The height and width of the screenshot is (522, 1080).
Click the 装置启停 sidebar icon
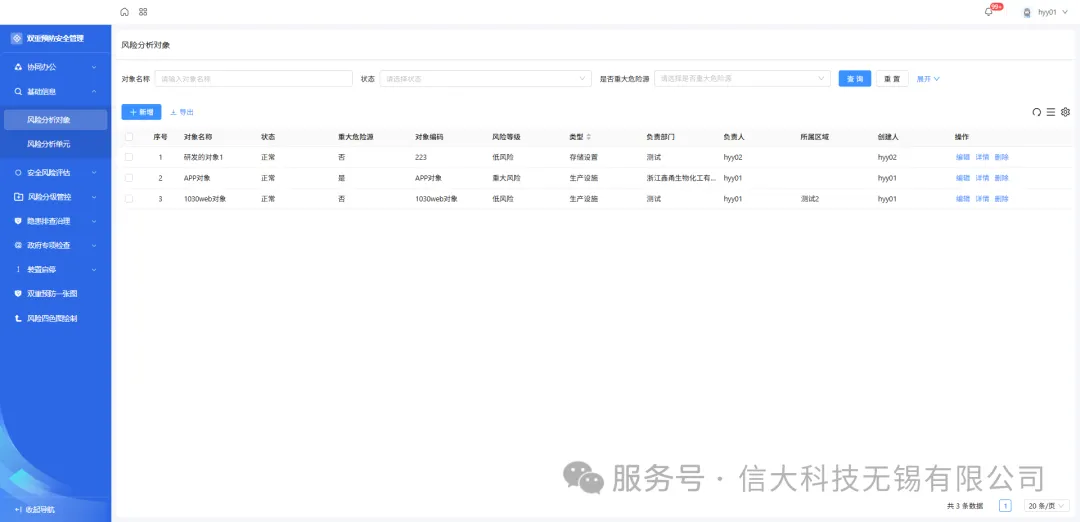click(x=18, y=269)
